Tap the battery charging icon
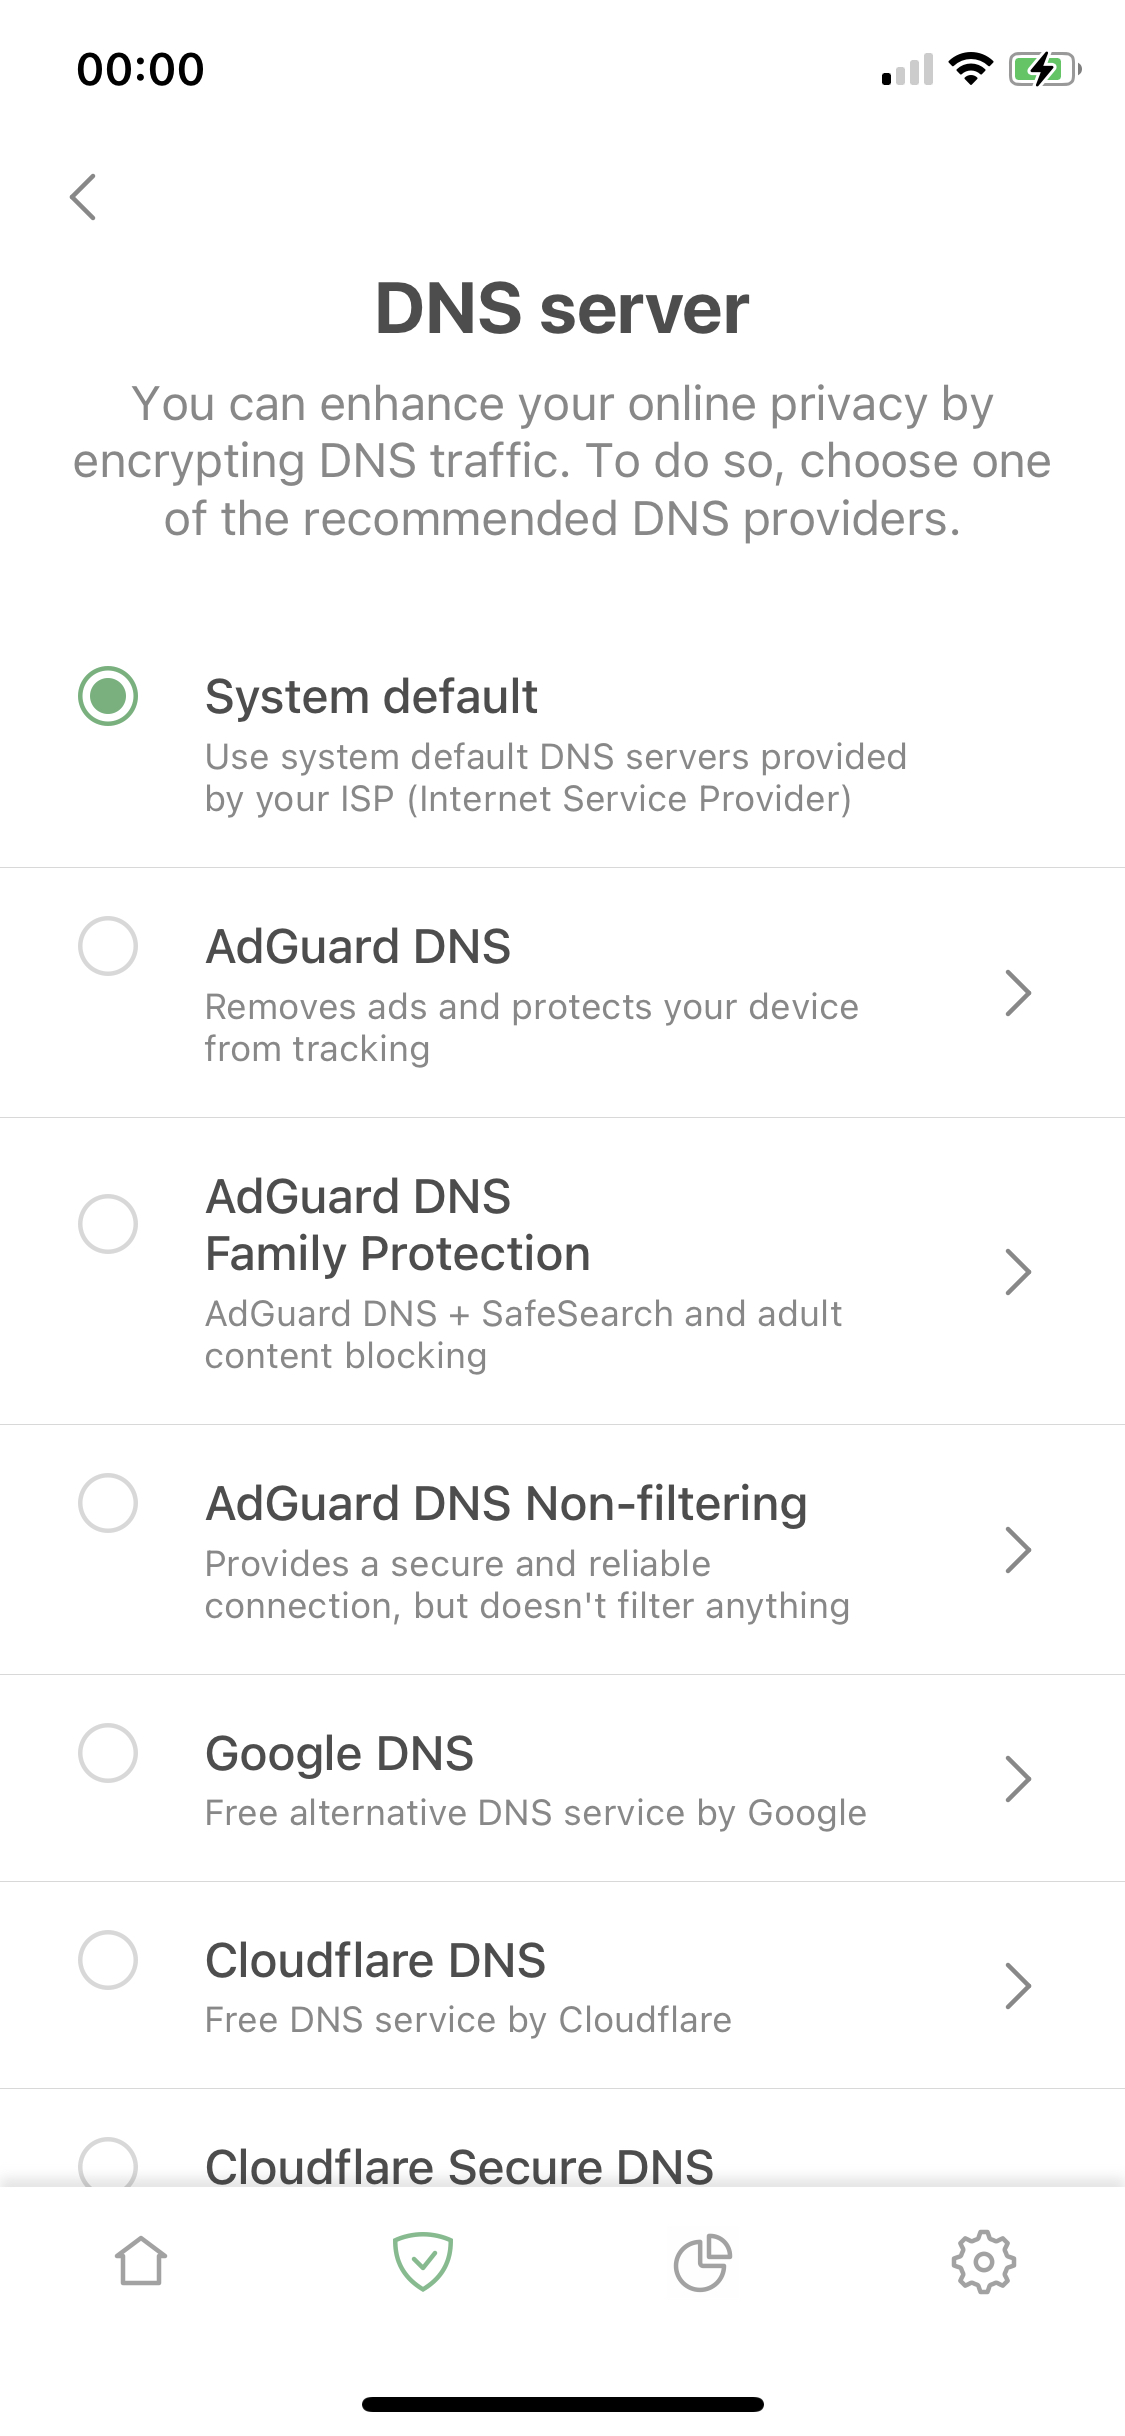1125x2436 pixels. [x=1045, y=69]
